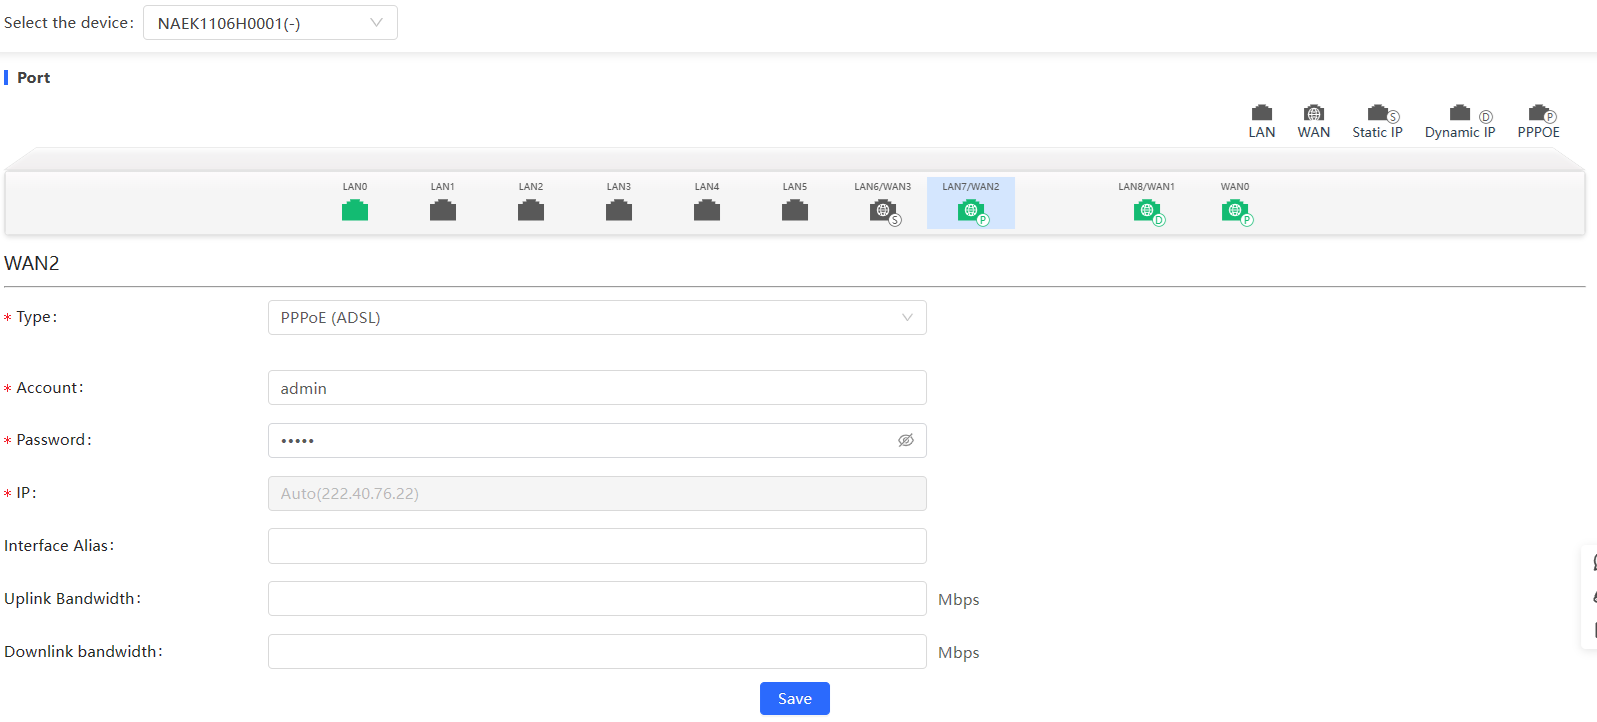1597x722 pixels.
Task: Click the PPPOE legend icon
Action: tap(1540, 113)
